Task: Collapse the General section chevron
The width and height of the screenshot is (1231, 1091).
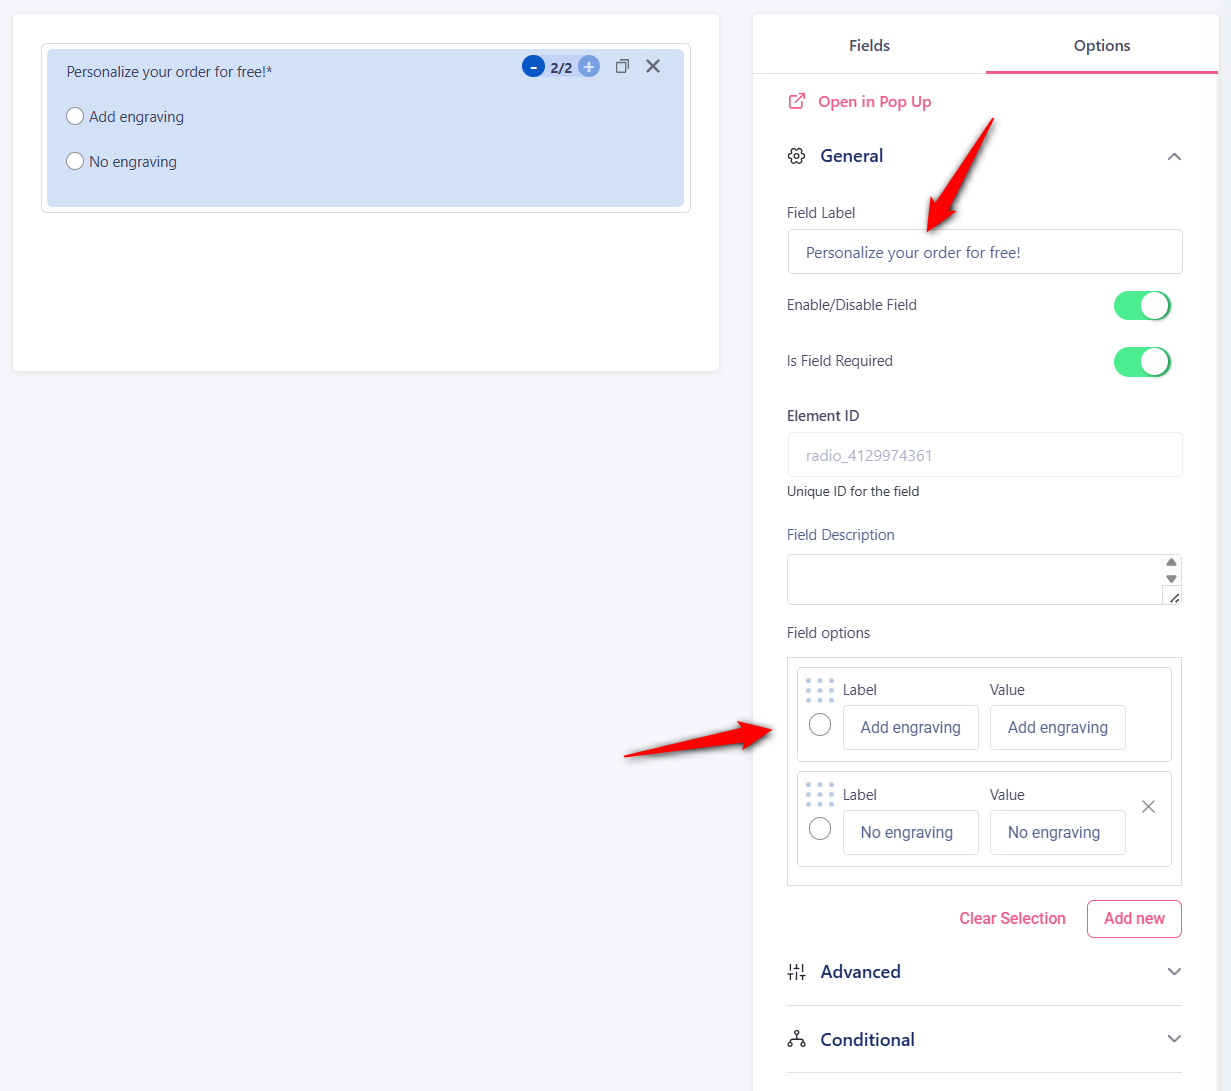Action: [x=1174, y=156]
